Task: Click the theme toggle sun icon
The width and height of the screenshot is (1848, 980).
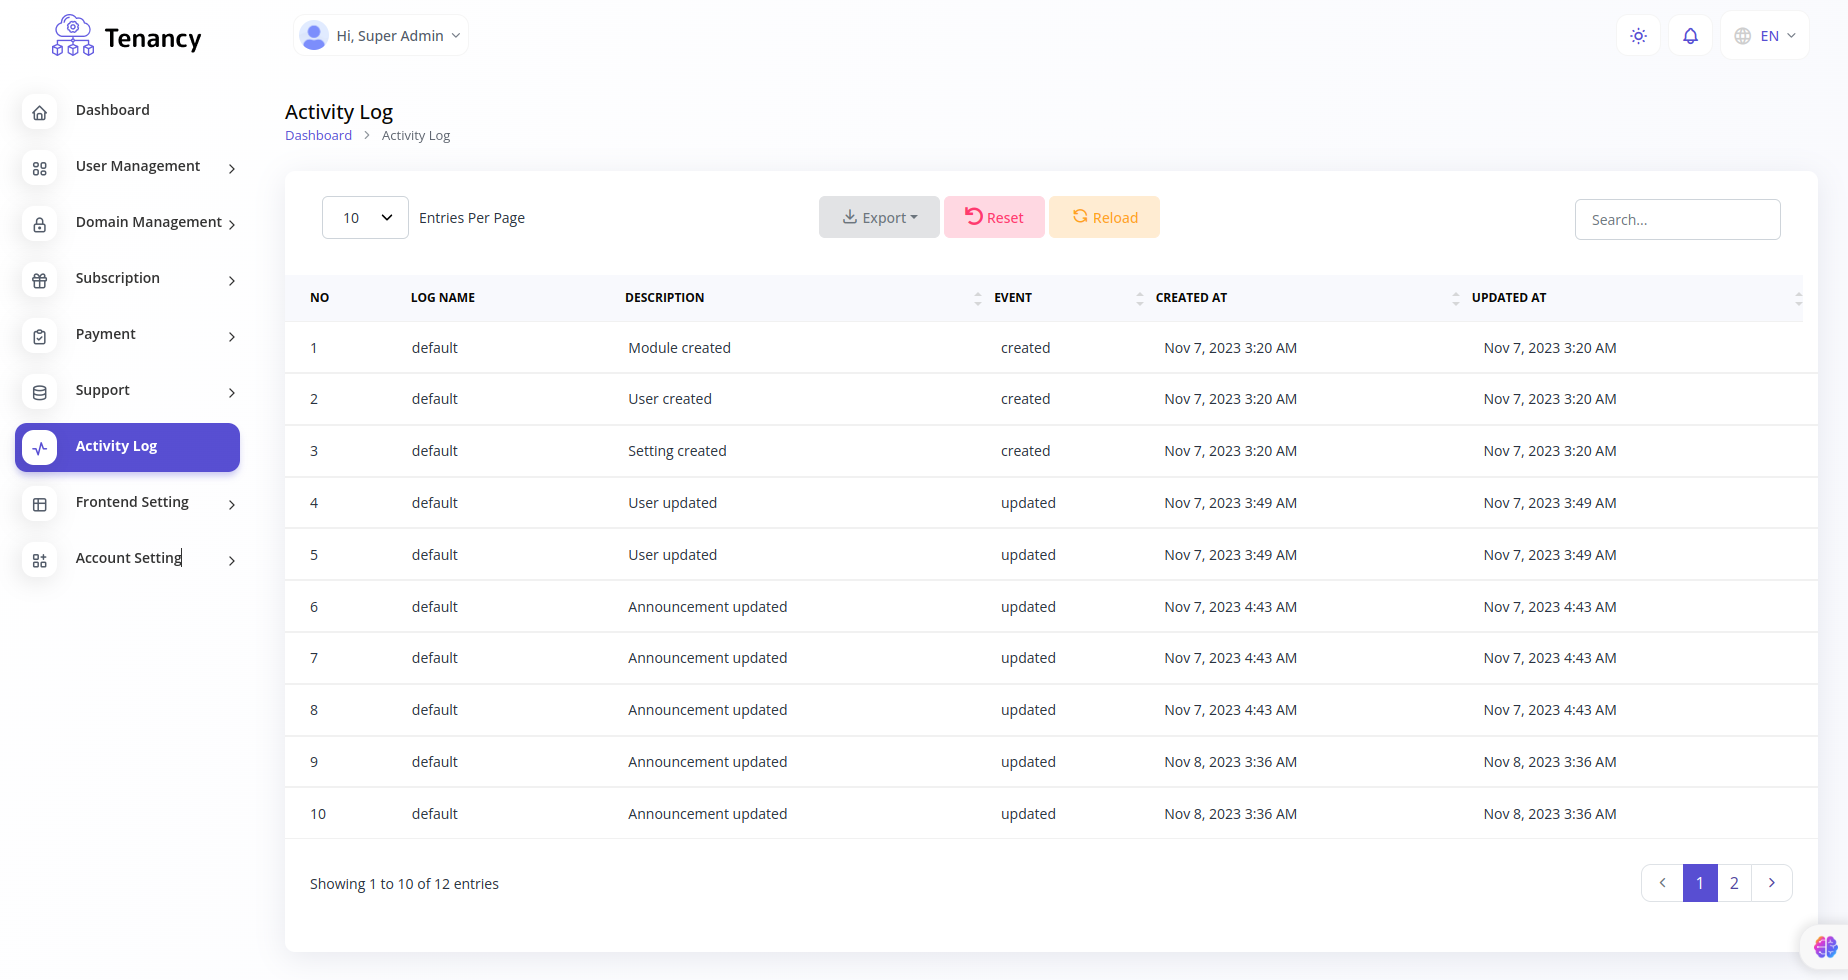Action: pyautogui.click(x=1638, y=35)
